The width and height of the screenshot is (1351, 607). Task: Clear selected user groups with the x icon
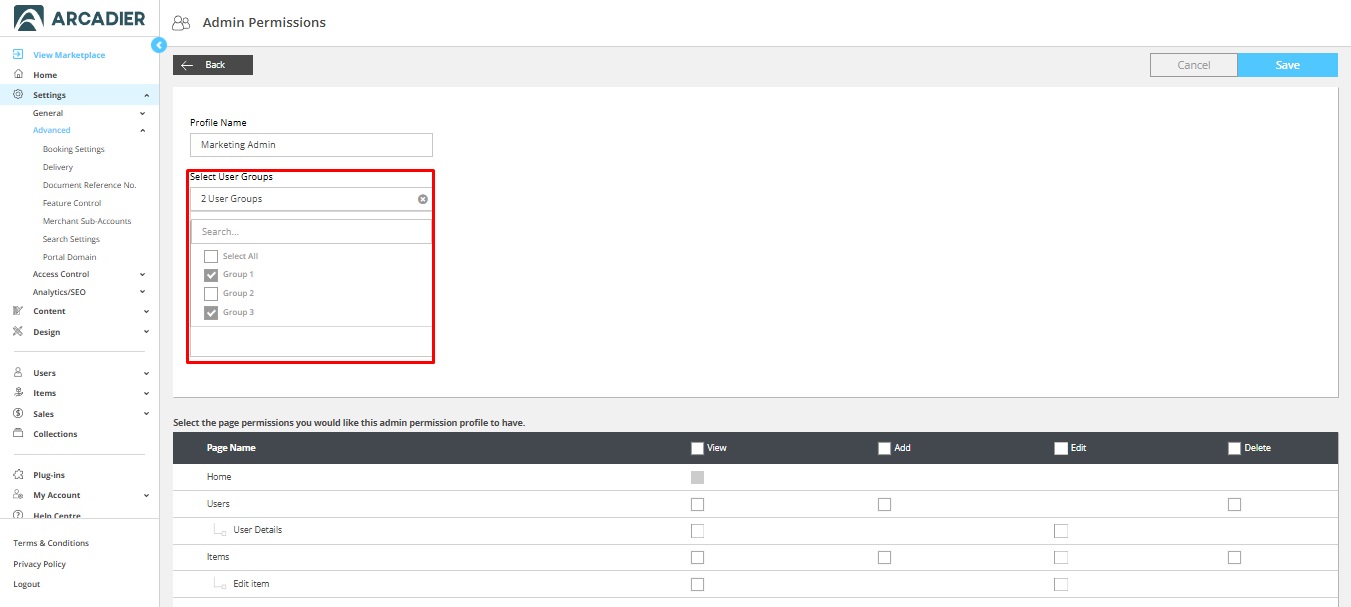(x=422, y=199)
